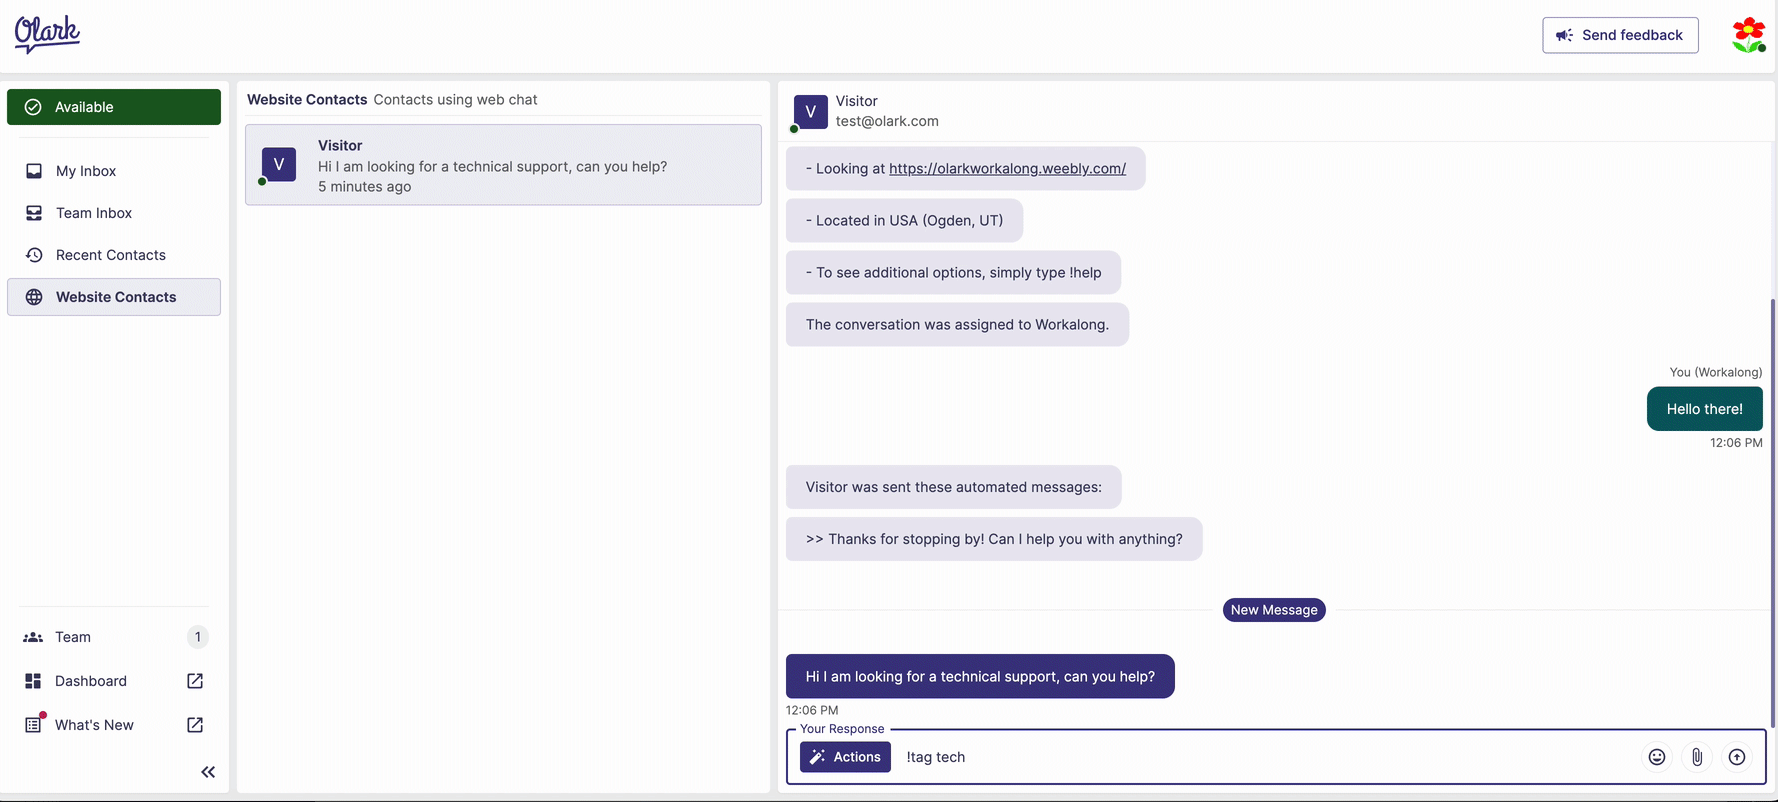Send the response using the arrow icon
Viewport: 1778px width, 802px height.
1737,757
